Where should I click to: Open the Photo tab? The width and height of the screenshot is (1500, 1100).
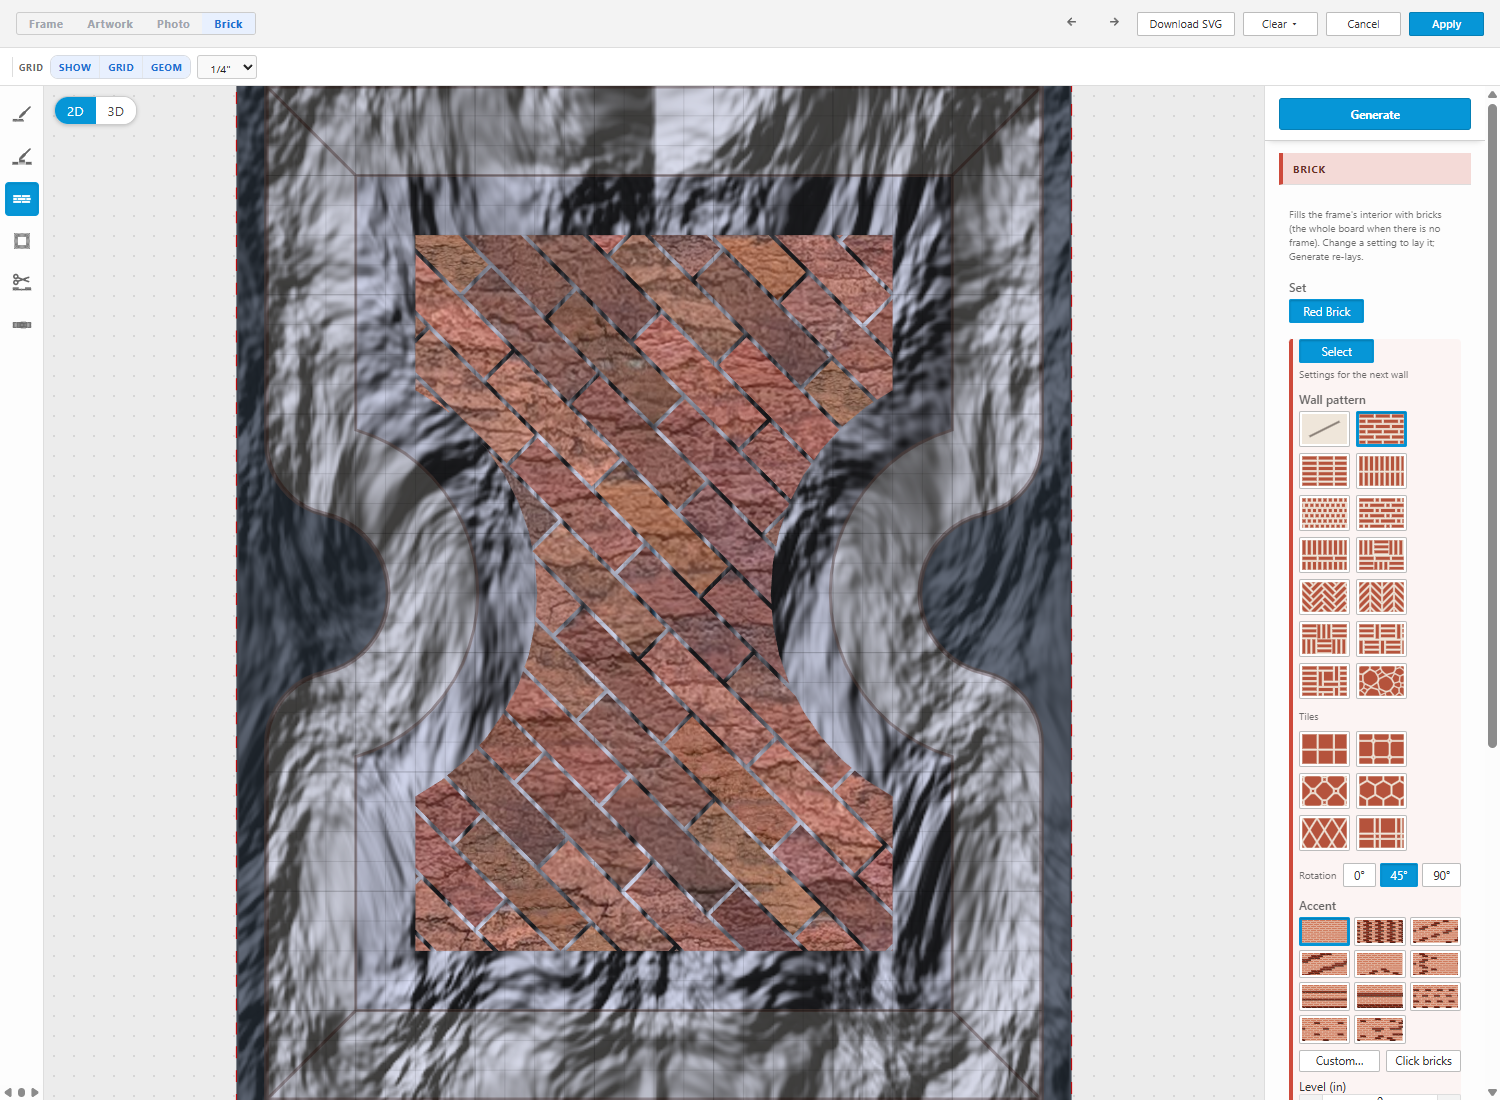tap(173, 24)
